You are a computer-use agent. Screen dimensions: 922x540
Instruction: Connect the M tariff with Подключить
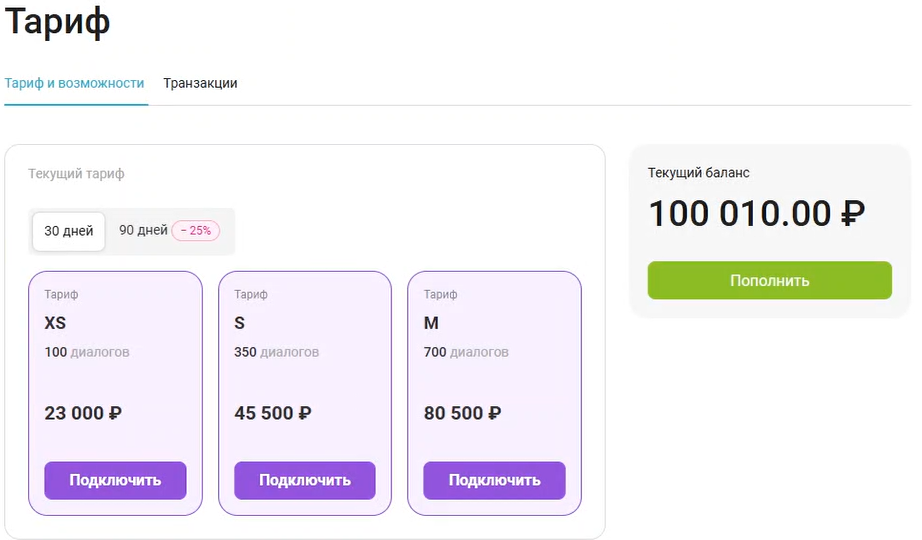pos(495,481)
